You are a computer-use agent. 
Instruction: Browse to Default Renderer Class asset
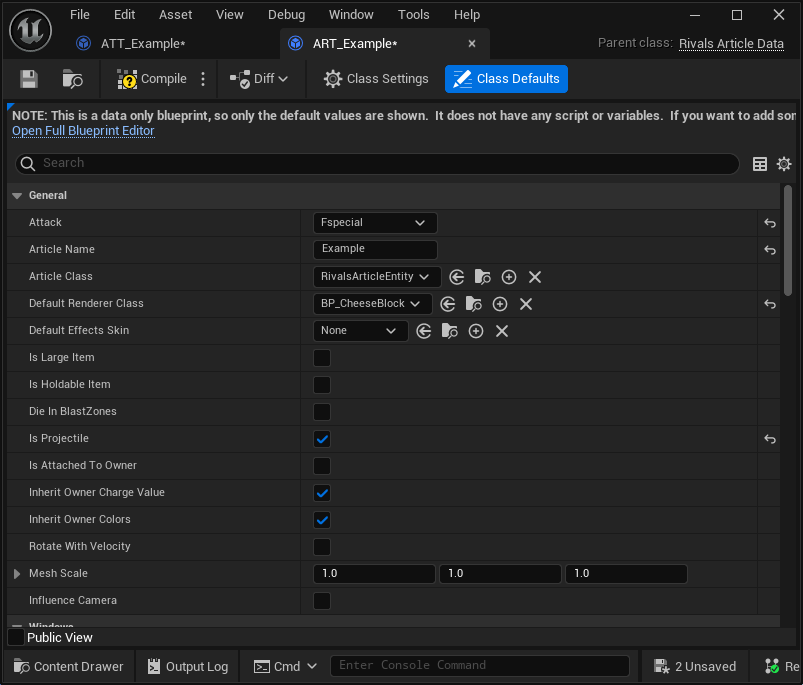474,304
